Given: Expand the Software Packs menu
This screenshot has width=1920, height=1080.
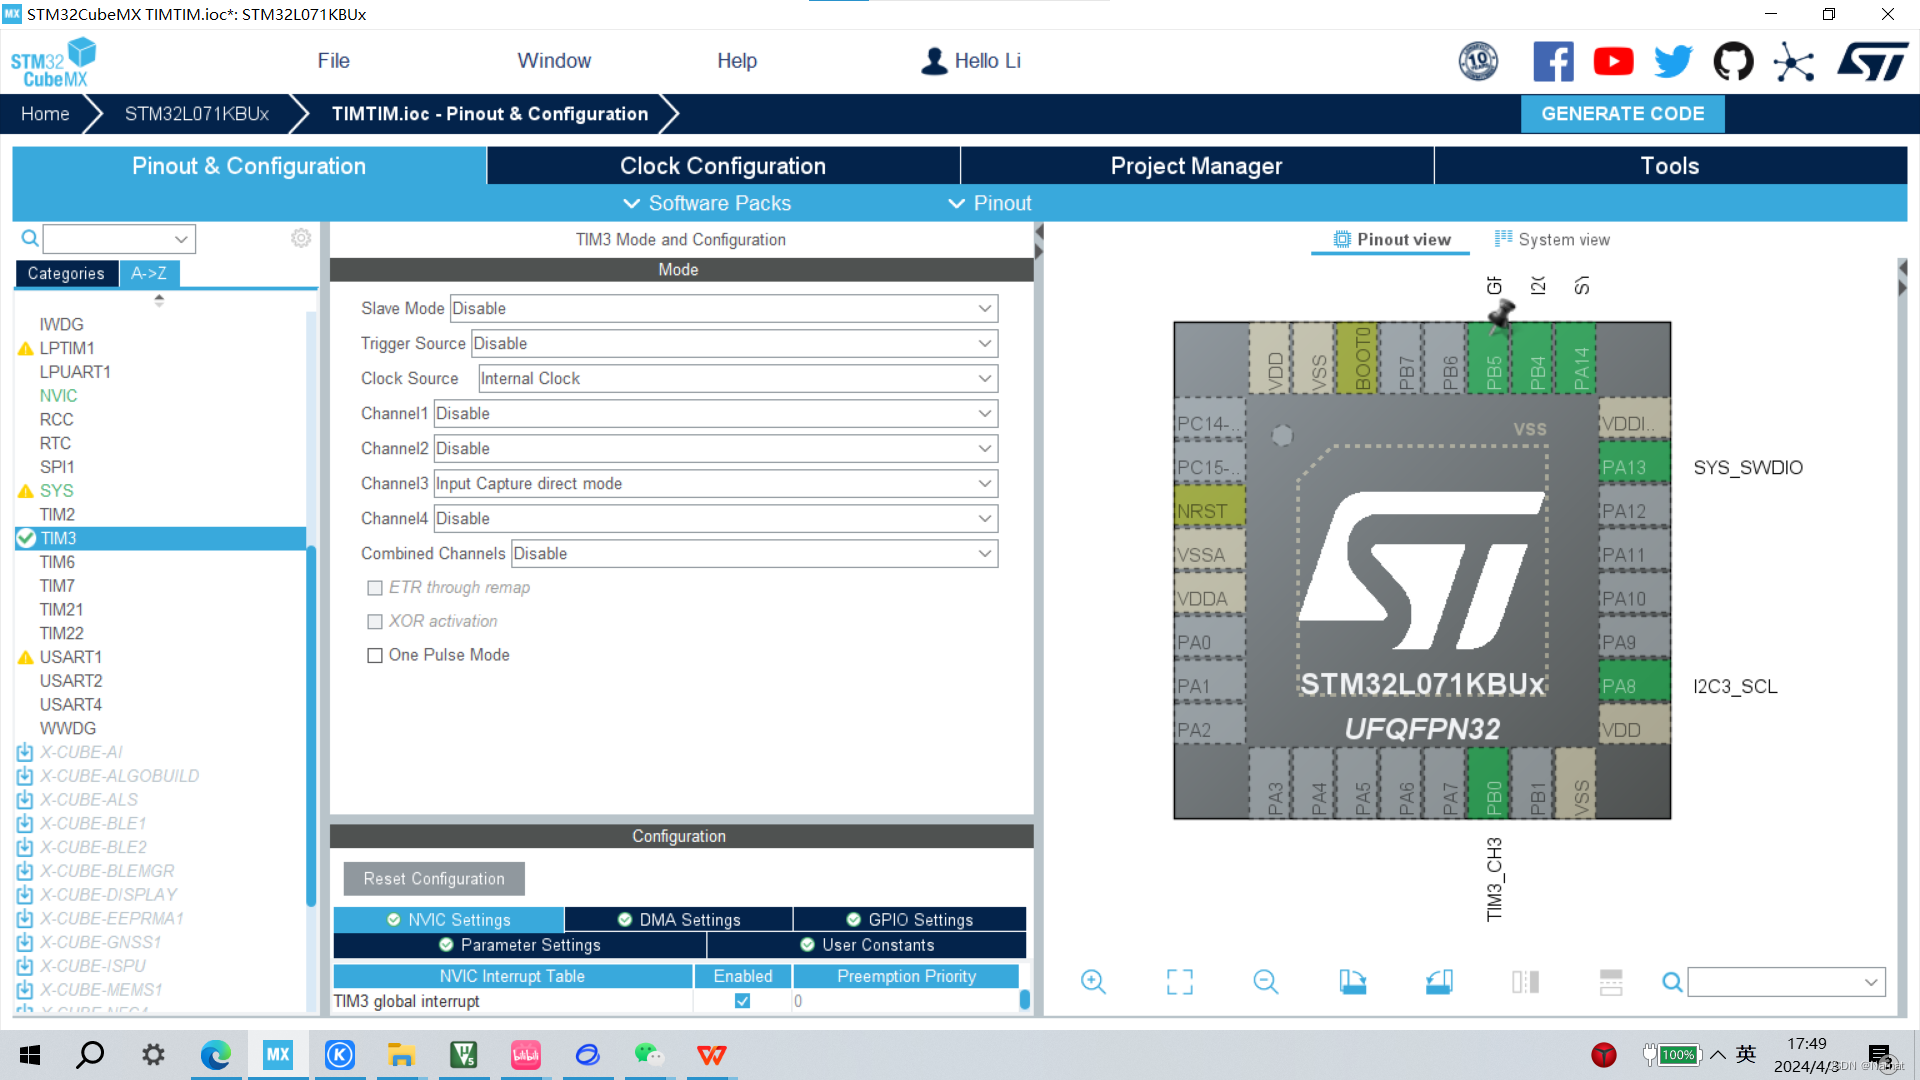Looking at the screenshot, I should (x=707, y=203).
